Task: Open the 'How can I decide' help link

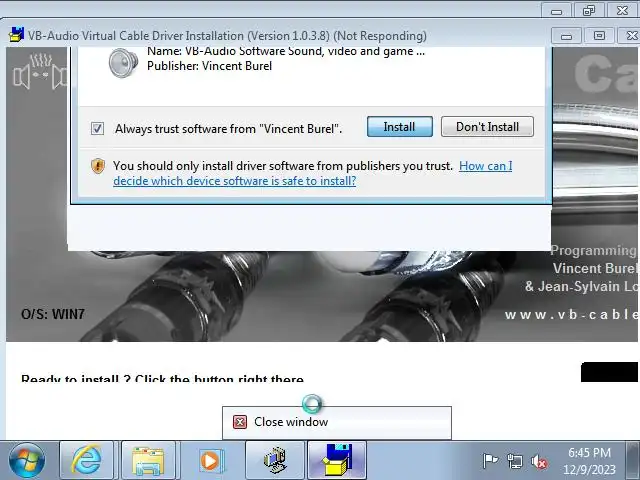Action: point(313,173)
